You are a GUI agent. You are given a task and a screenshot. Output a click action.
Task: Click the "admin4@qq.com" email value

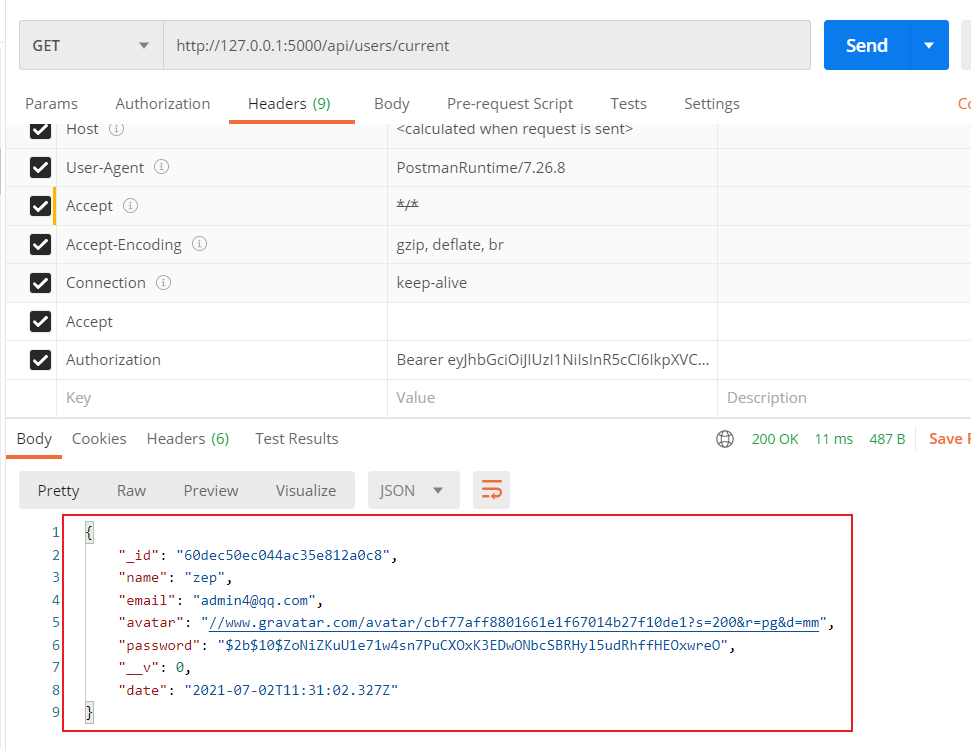point(254,601)
